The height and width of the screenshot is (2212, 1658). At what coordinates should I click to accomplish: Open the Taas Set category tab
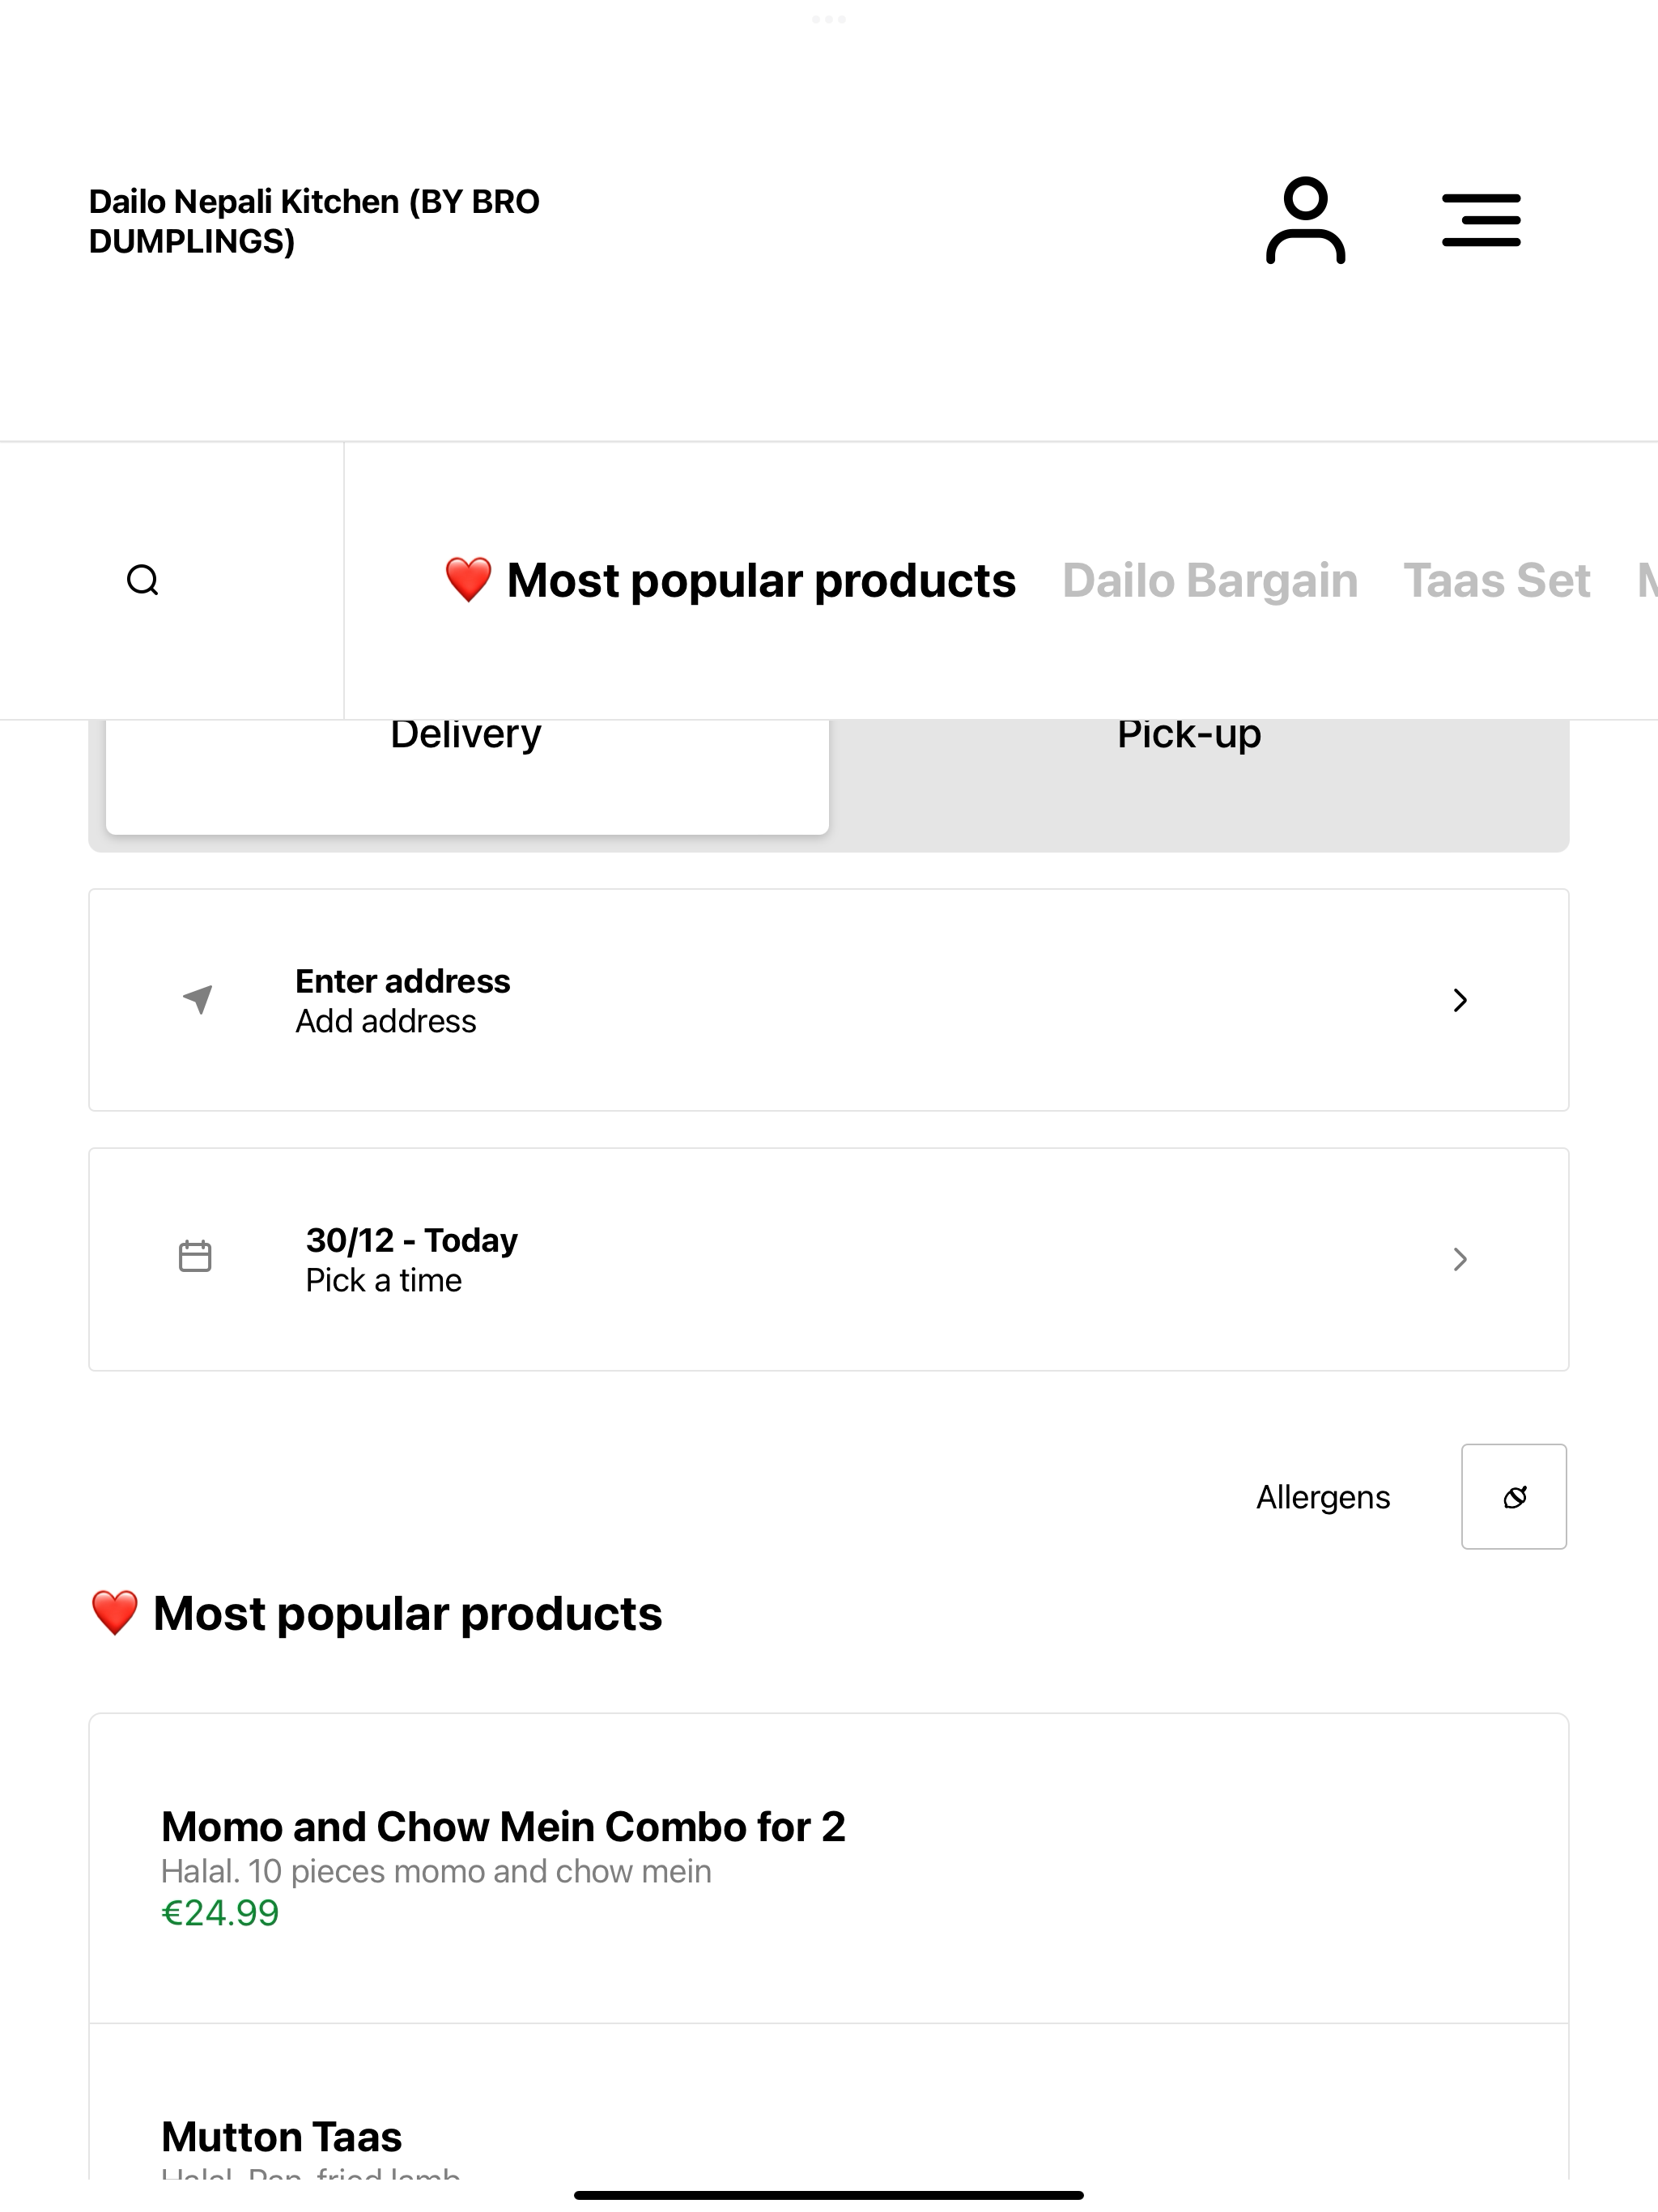pyautogui.click(x=1497, y=580)
